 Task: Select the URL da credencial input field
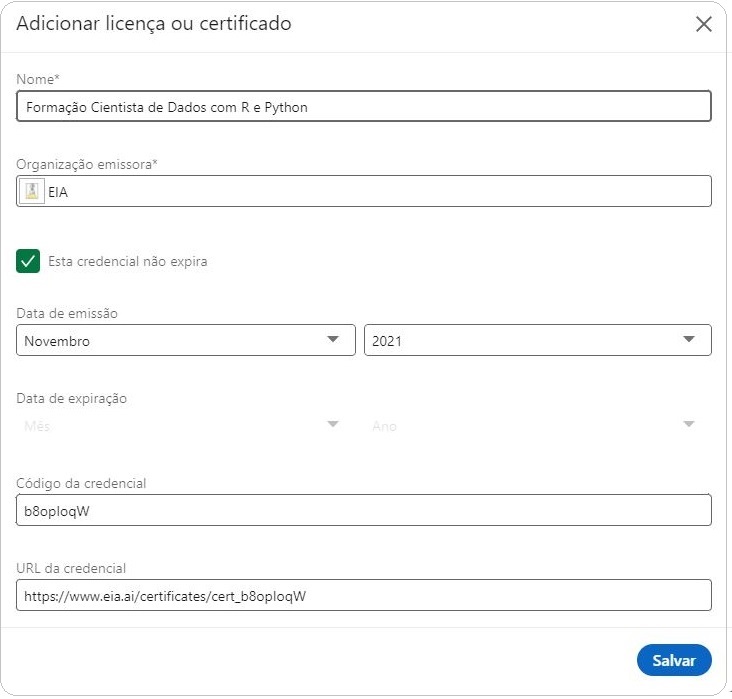point(364,596)
